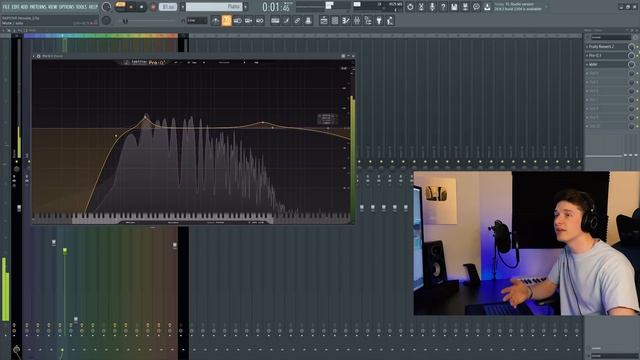The width and height of the screenshot is (640, 360).
Task: Select the Pro-Q 3 effect slot
Action: click(607, 56)
